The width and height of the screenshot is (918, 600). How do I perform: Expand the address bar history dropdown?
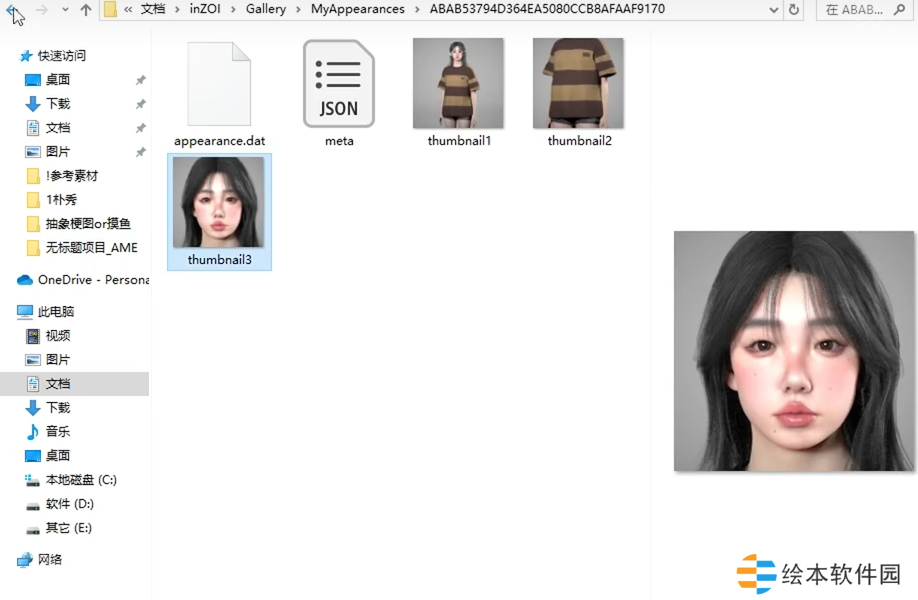(x=774, y=10)
